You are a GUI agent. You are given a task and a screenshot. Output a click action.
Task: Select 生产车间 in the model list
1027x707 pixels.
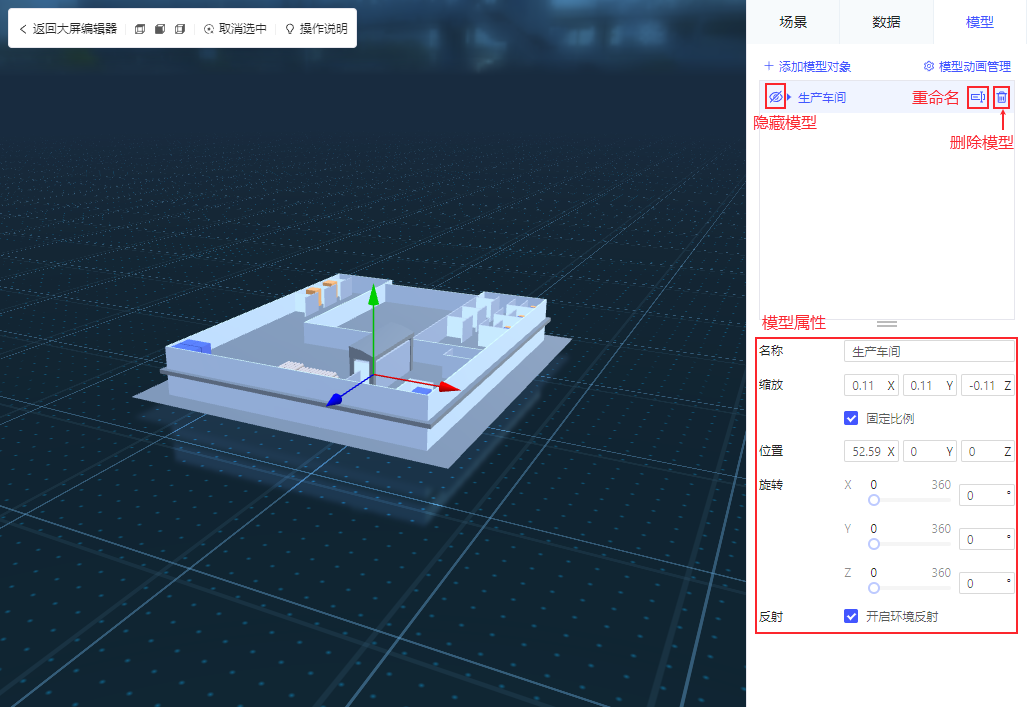[x=822, y=98]
